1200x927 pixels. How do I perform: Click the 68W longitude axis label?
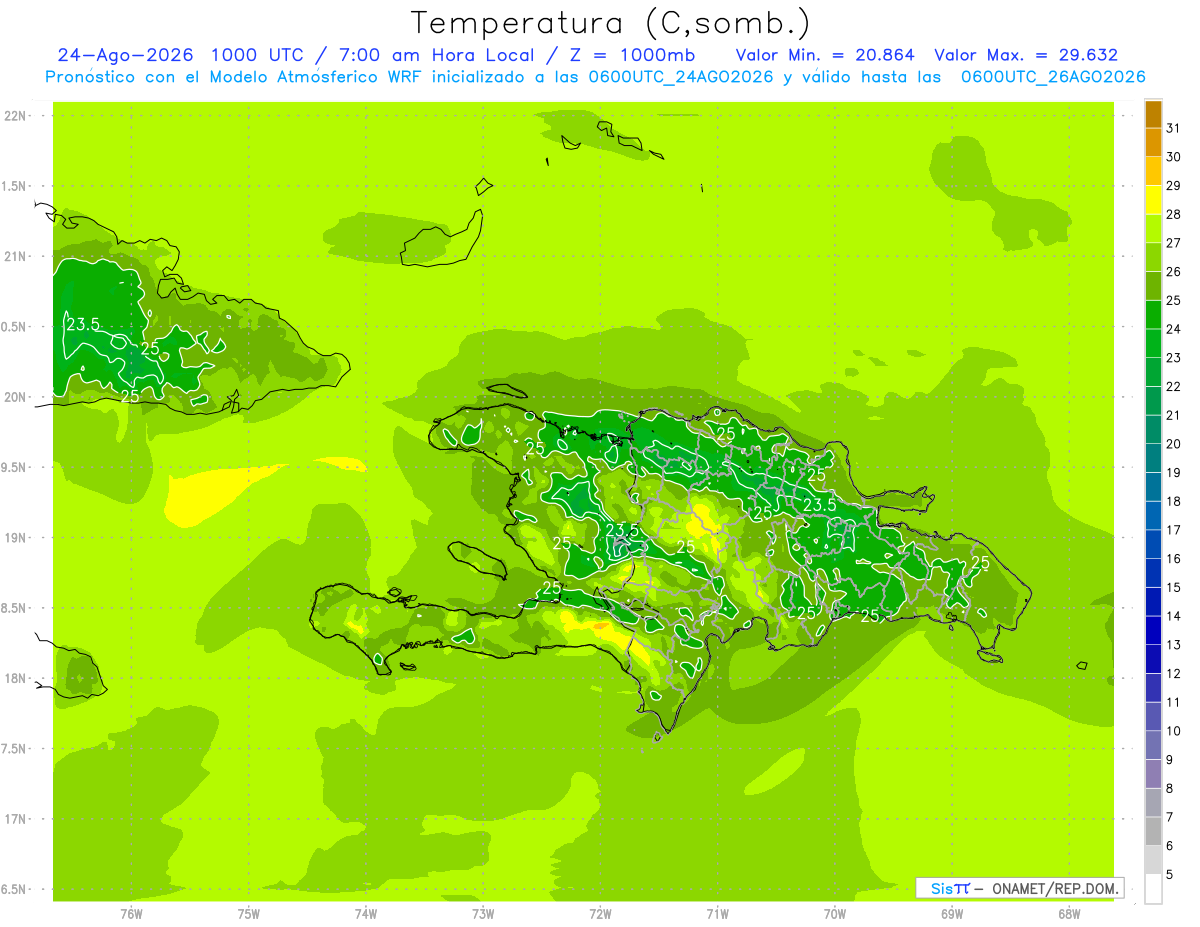[1069, 914]
